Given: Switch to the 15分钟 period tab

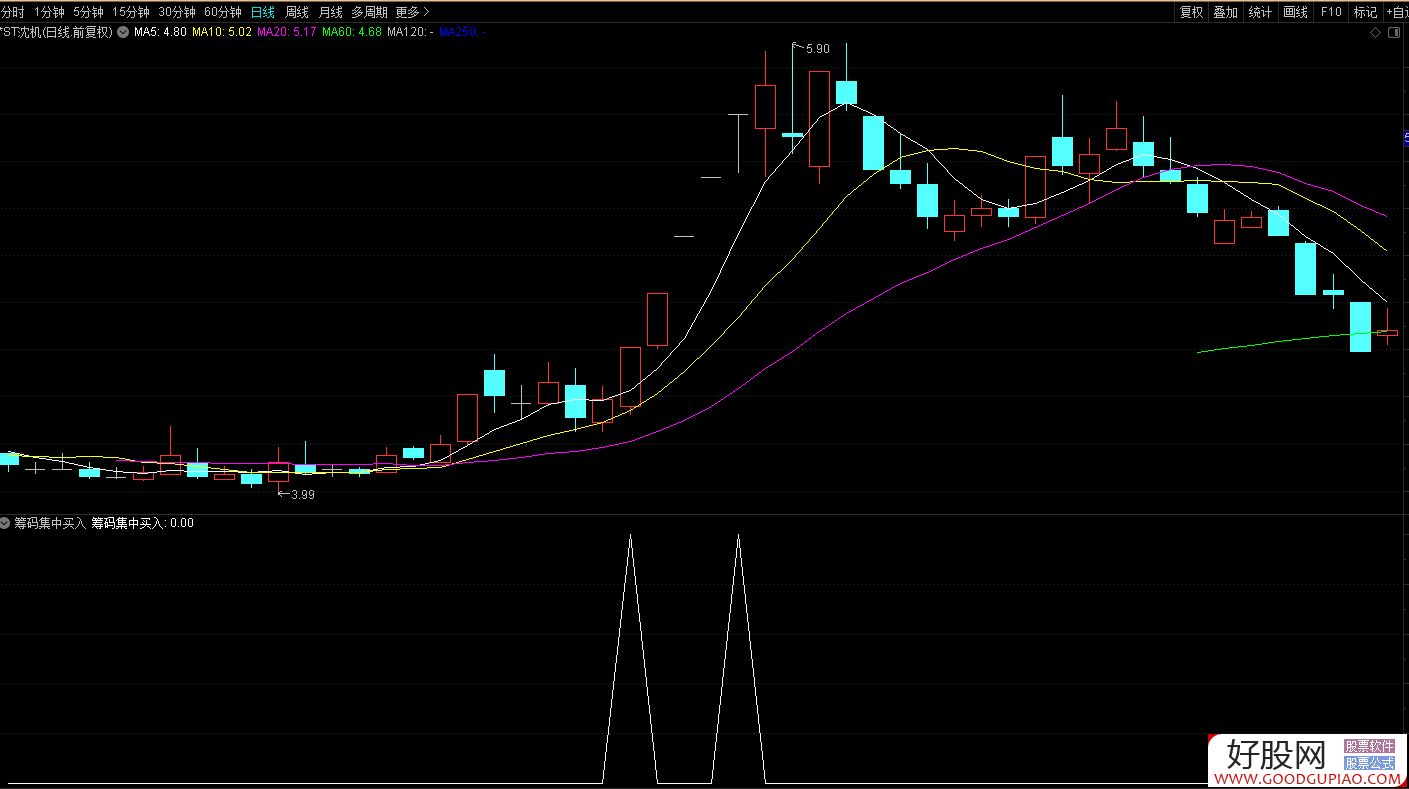Looking at the screenshot, I should tap(130, 12).
